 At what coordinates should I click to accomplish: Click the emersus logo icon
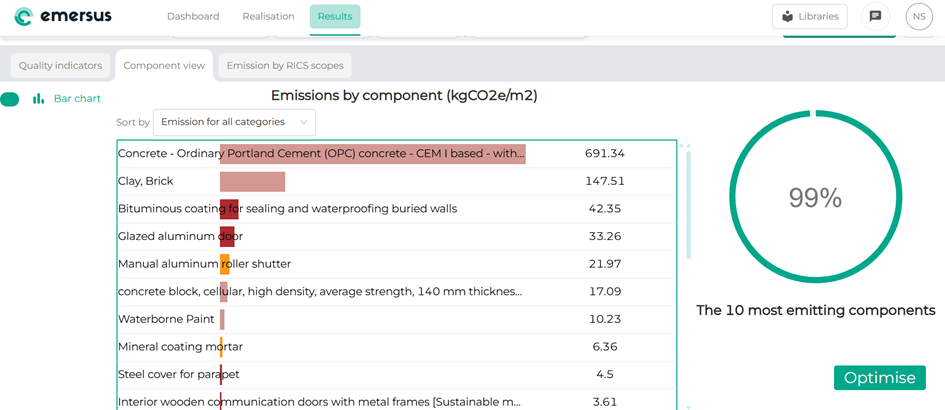click(x=24, y=17)
